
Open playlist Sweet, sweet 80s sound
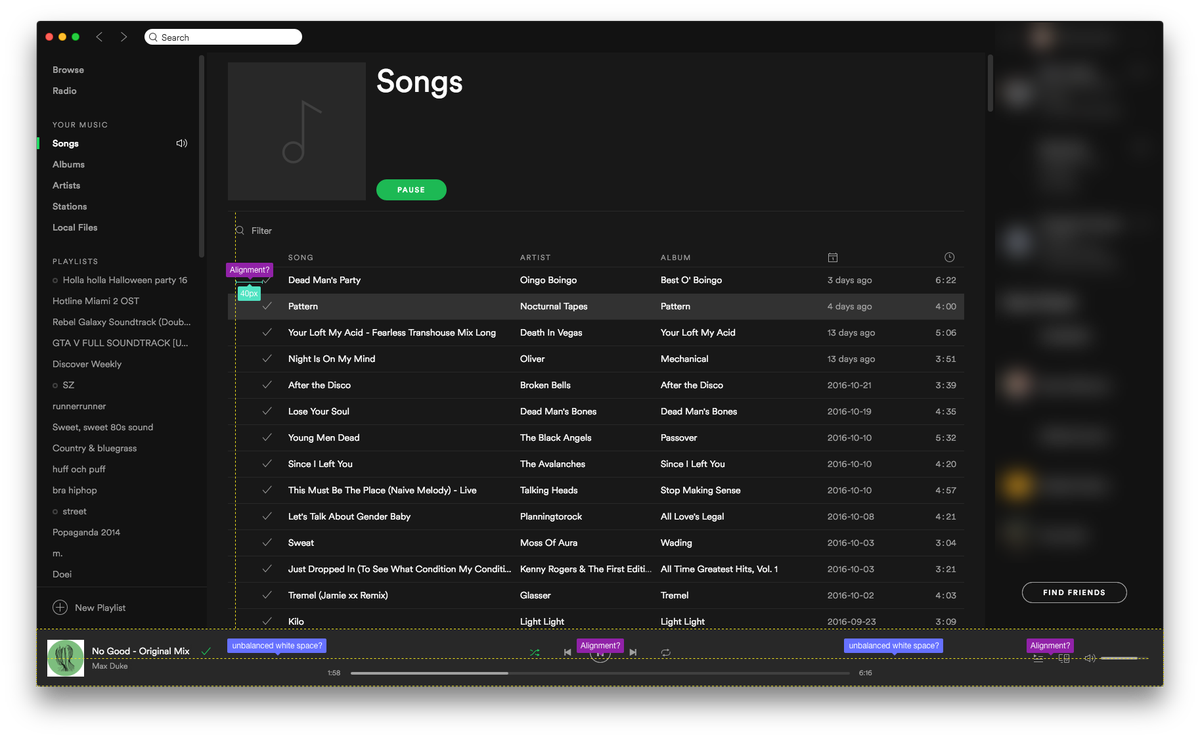pyautogui.click(x=103, y=427)
